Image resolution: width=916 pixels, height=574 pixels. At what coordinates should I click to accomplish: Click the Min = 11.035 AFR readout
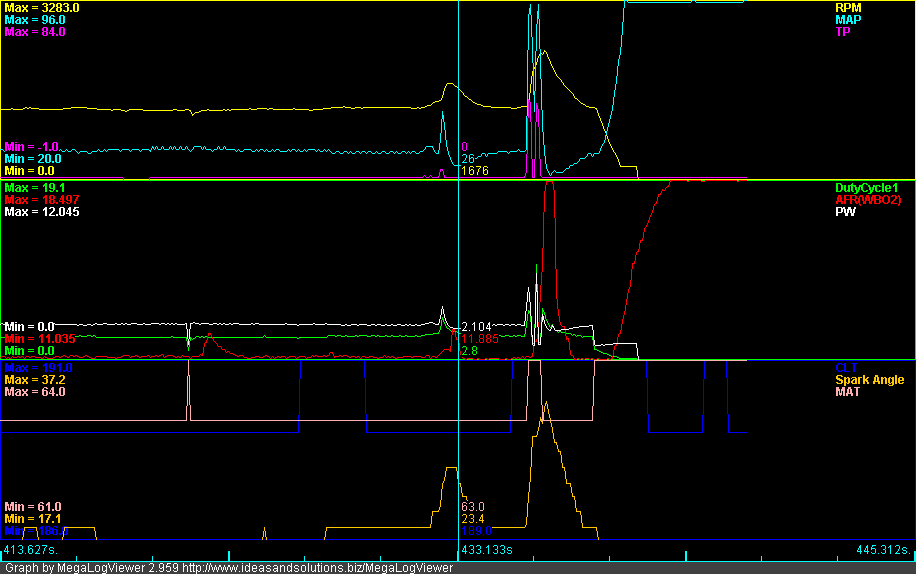40,339
